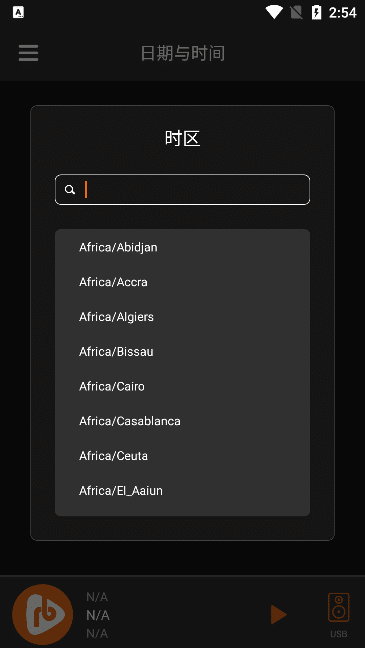This screenshot has height=648, width=365.
Task: Start playback with the play button
Action: (x=279, y=615)
